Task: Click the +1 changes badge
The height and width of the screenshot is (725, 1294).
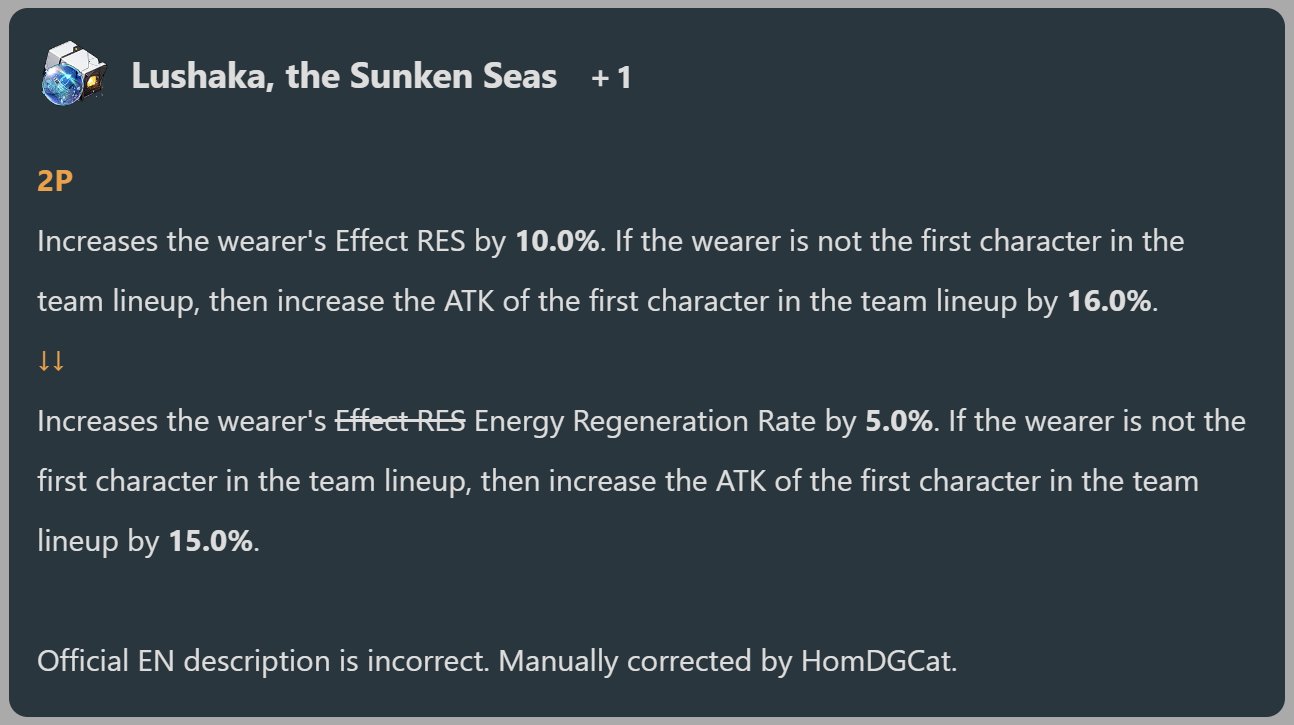Action: (611, 78)
